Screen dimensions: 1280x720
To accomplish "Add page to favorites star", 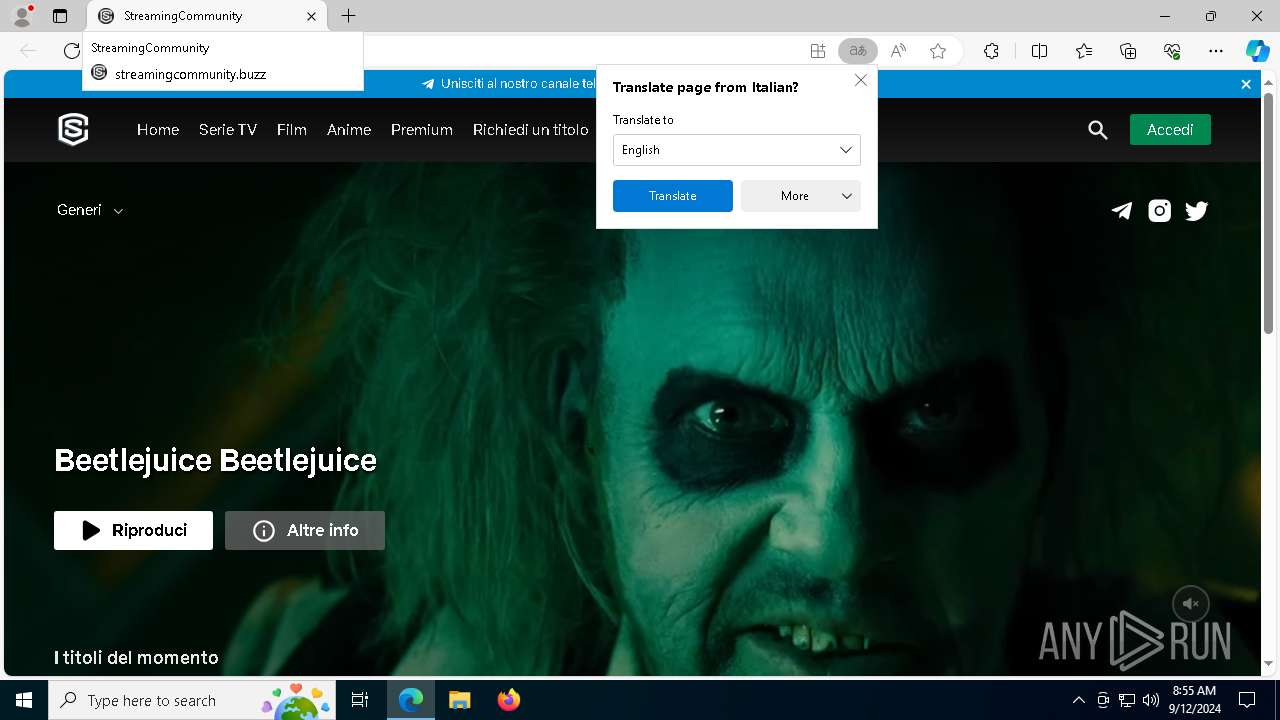I will click(938, 51).
